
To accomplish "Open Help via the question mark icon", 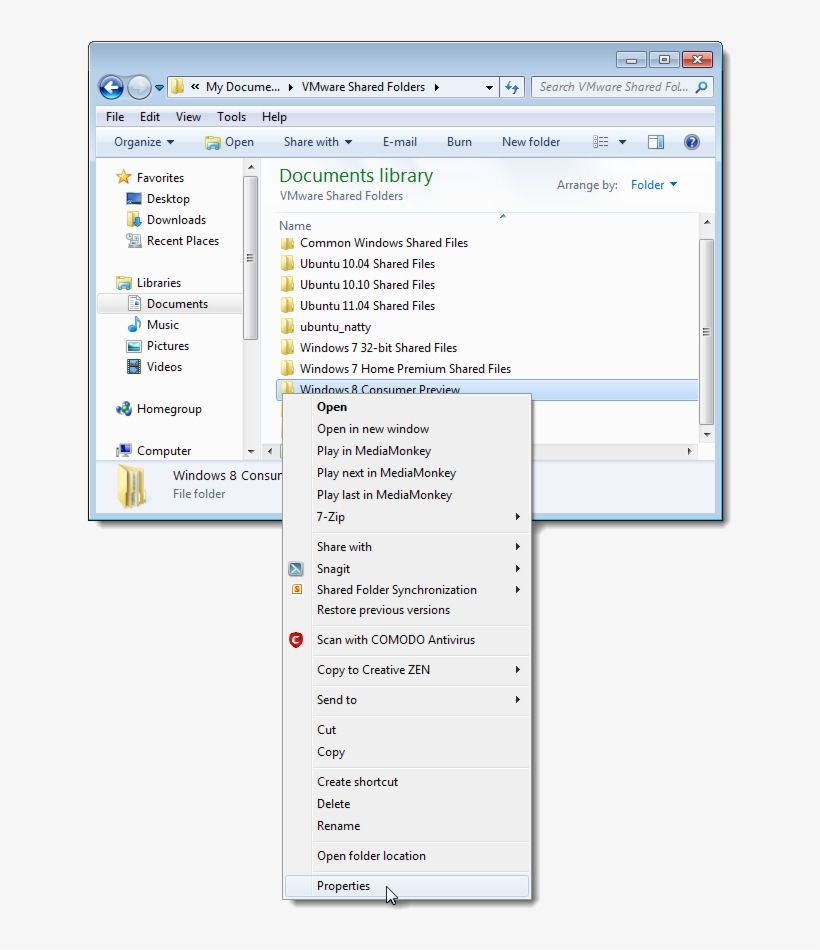I will click(692, 142).
